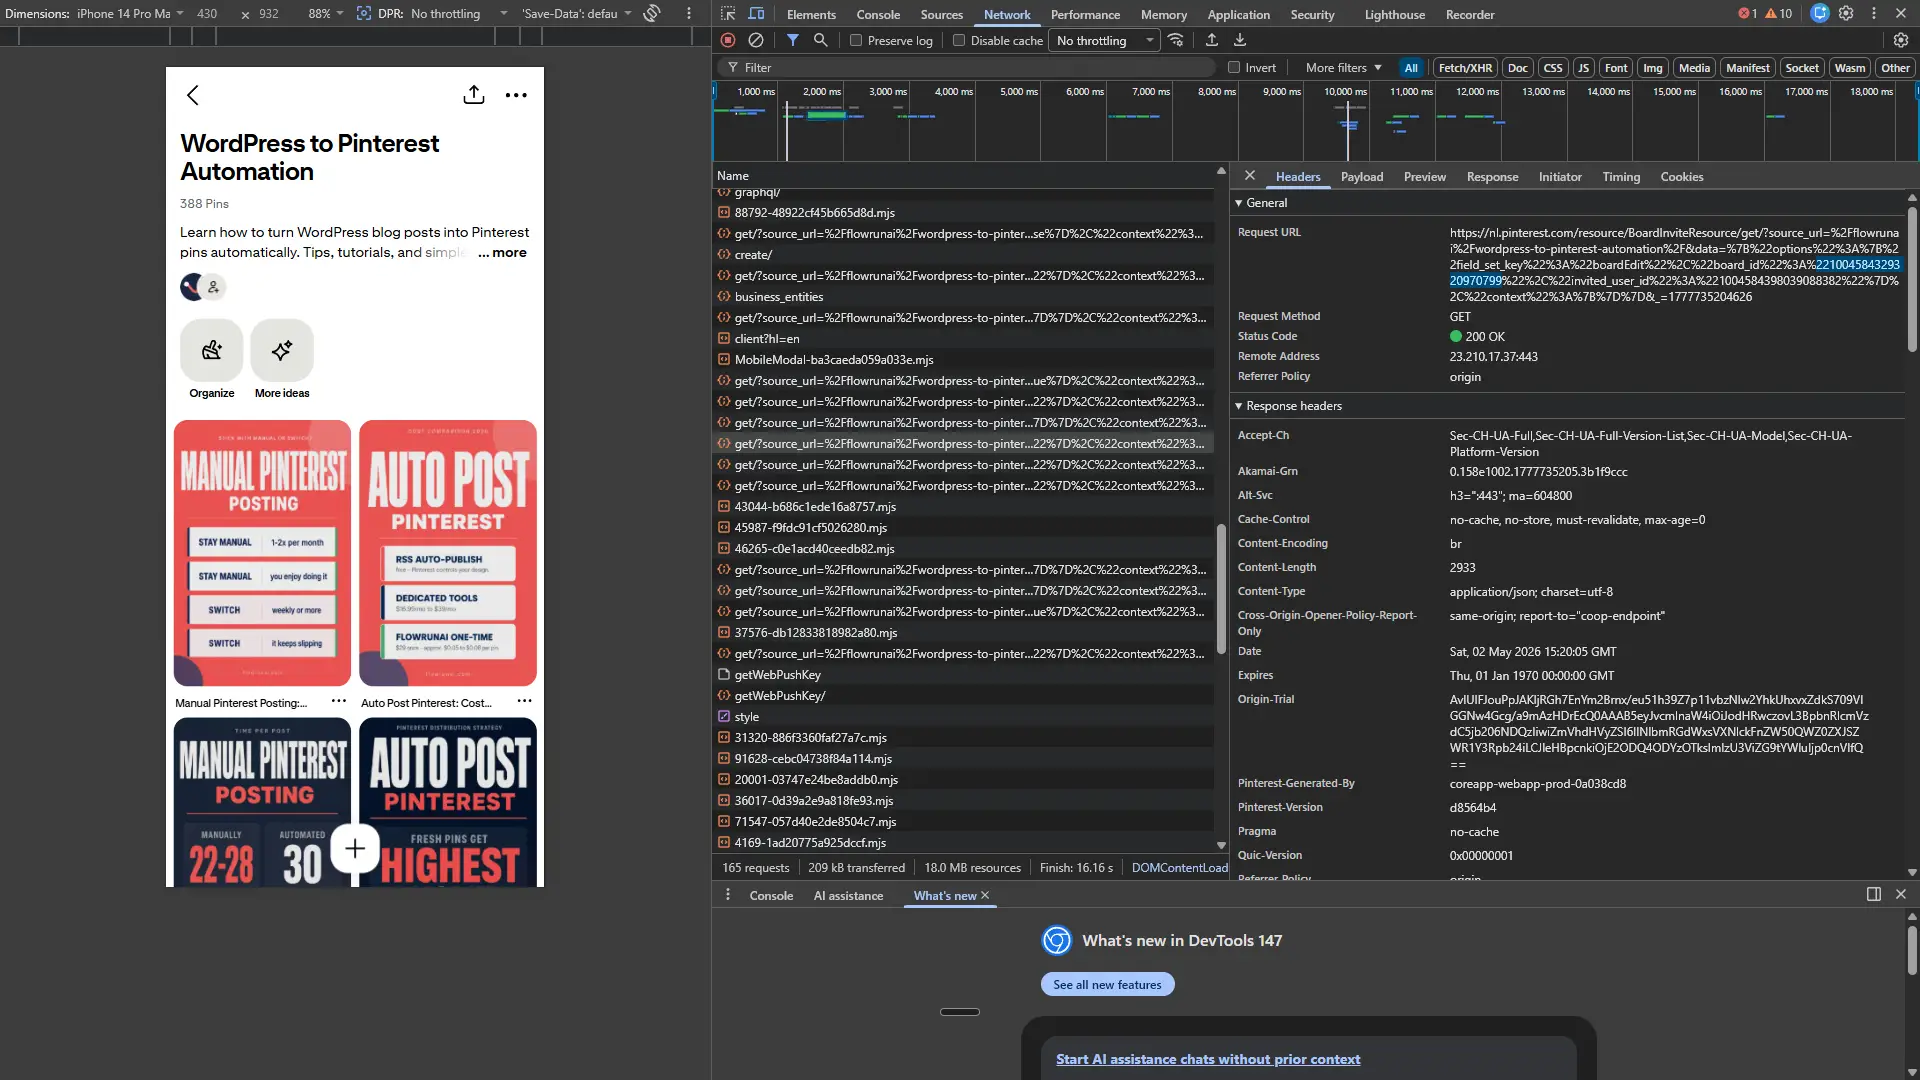Select getWebPushKey/ request row
1920x1080 pixels.
point(963,696)
